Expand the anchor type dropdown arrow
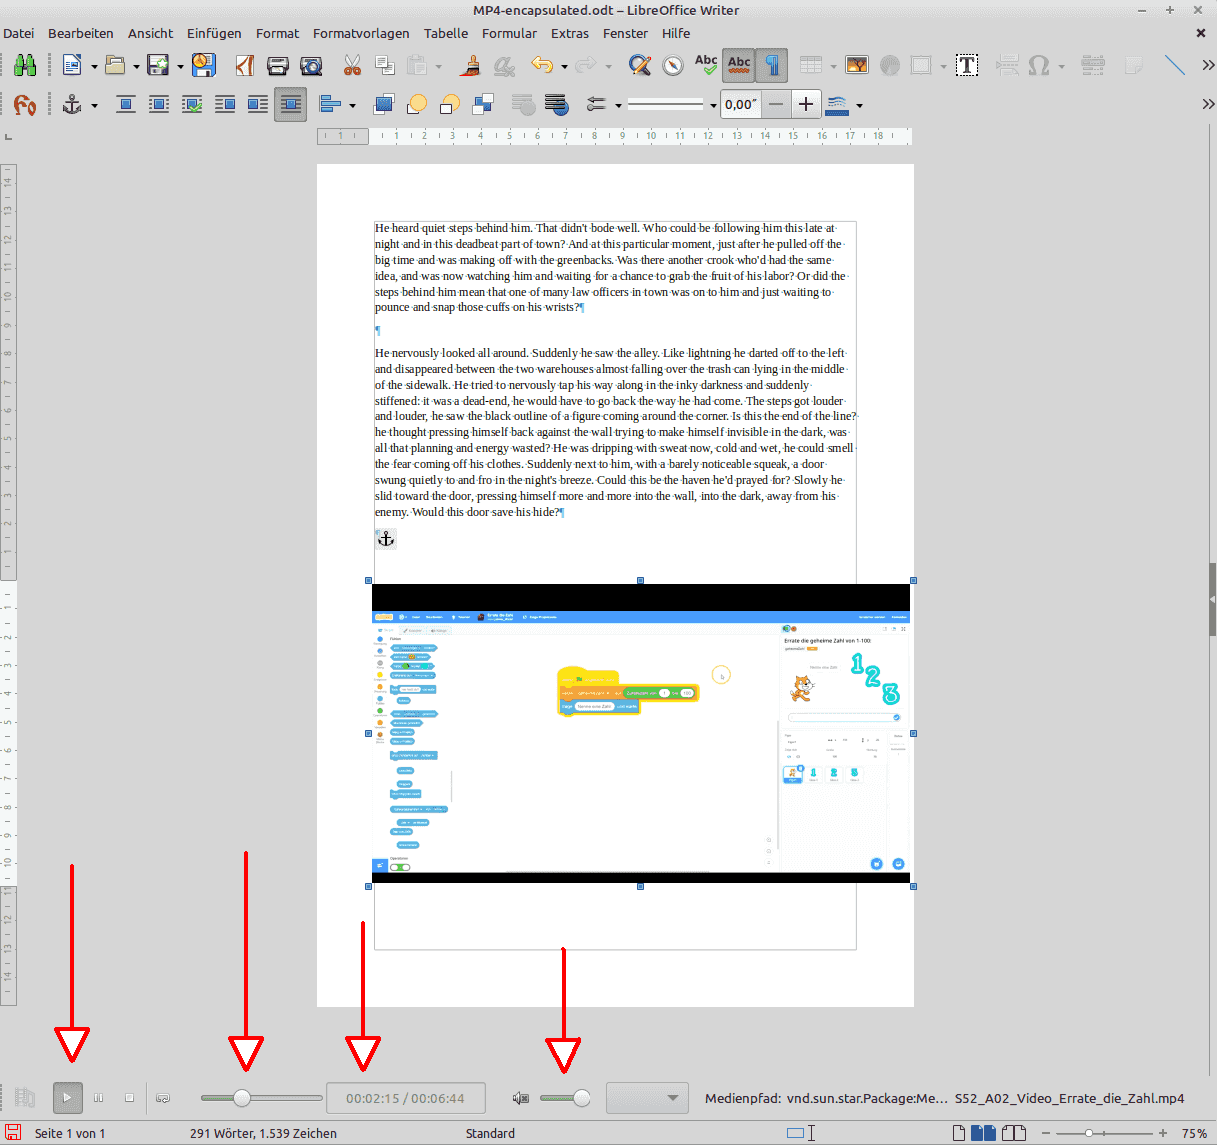 click(x=95, y=105)
